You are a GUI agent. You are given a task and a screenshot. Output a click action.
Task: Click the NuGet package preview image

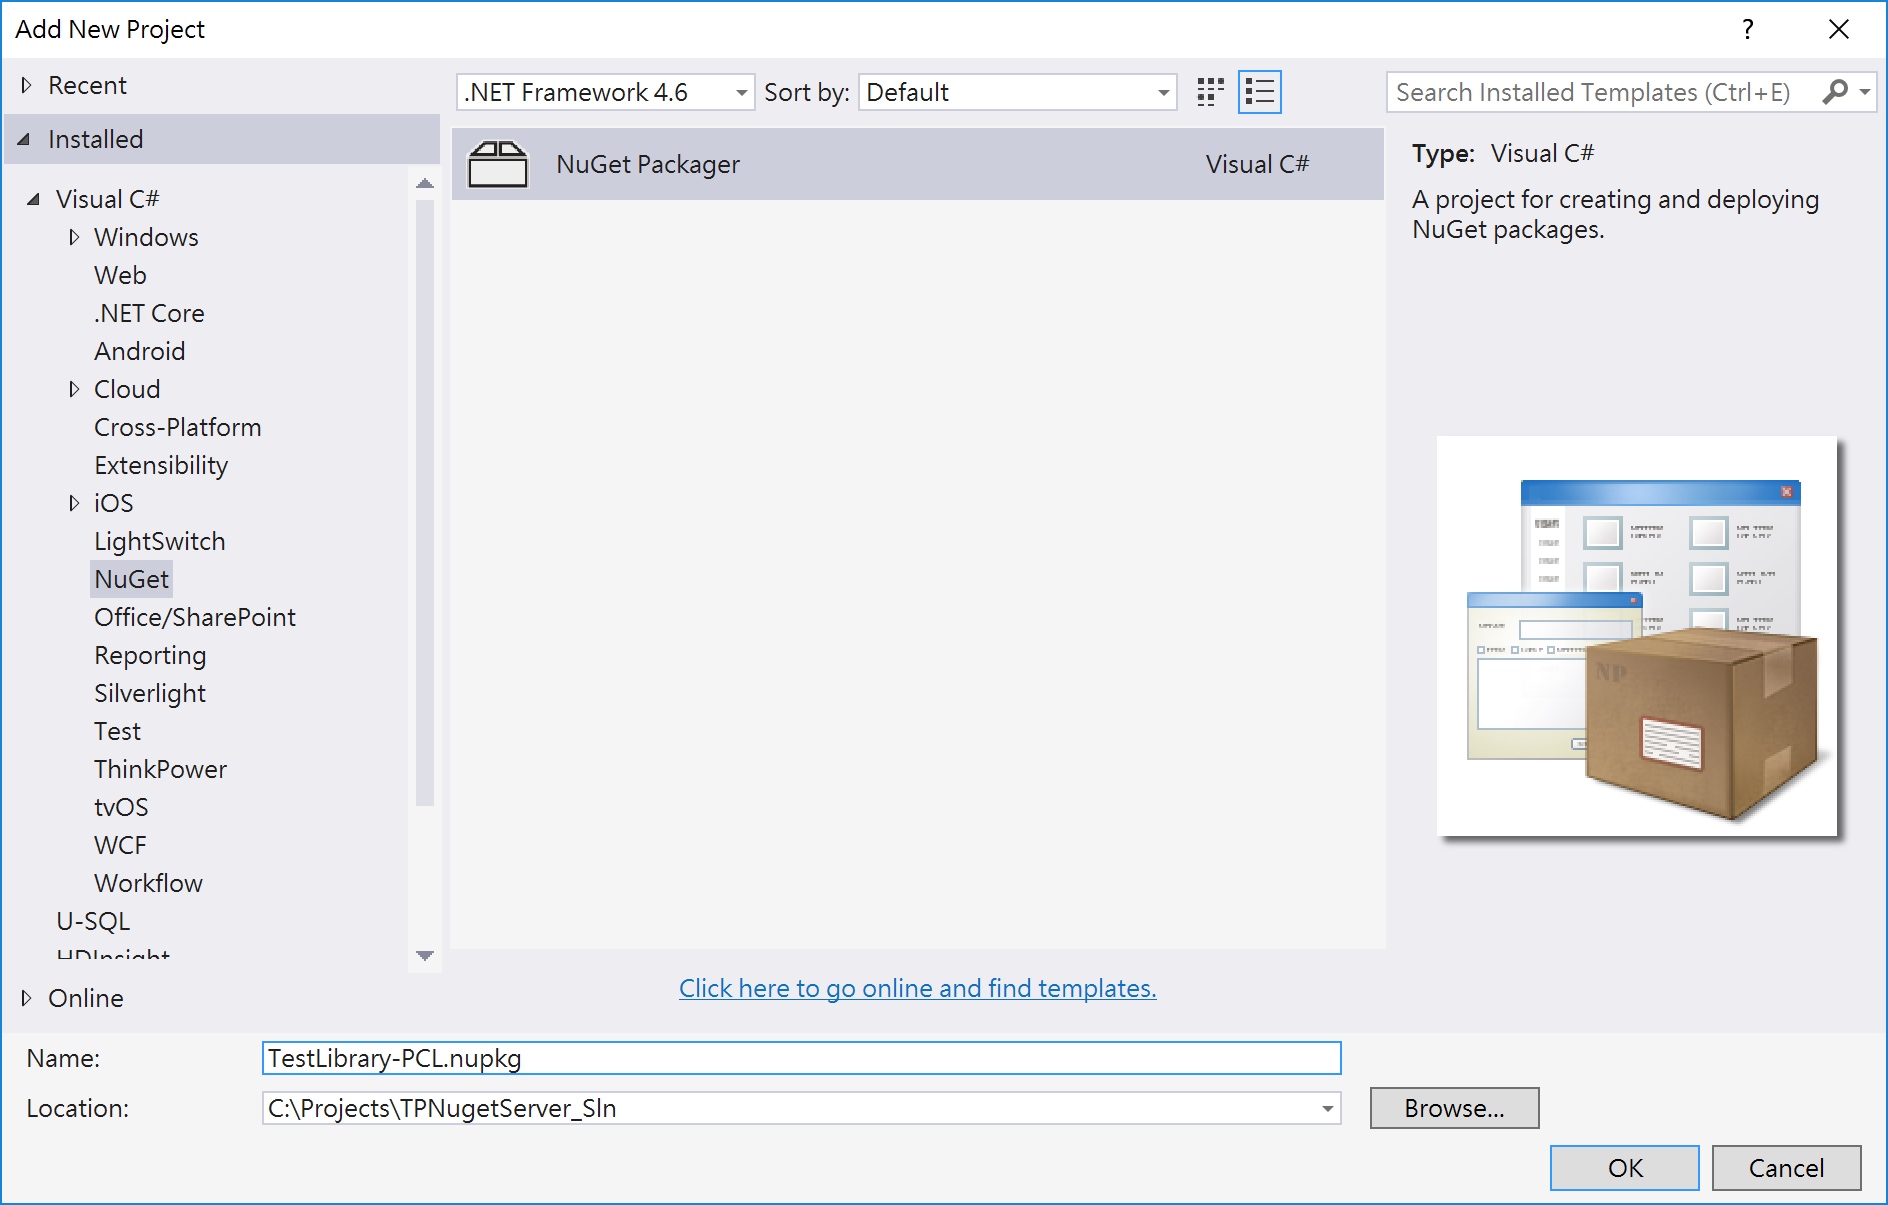tap(1636, 636)
